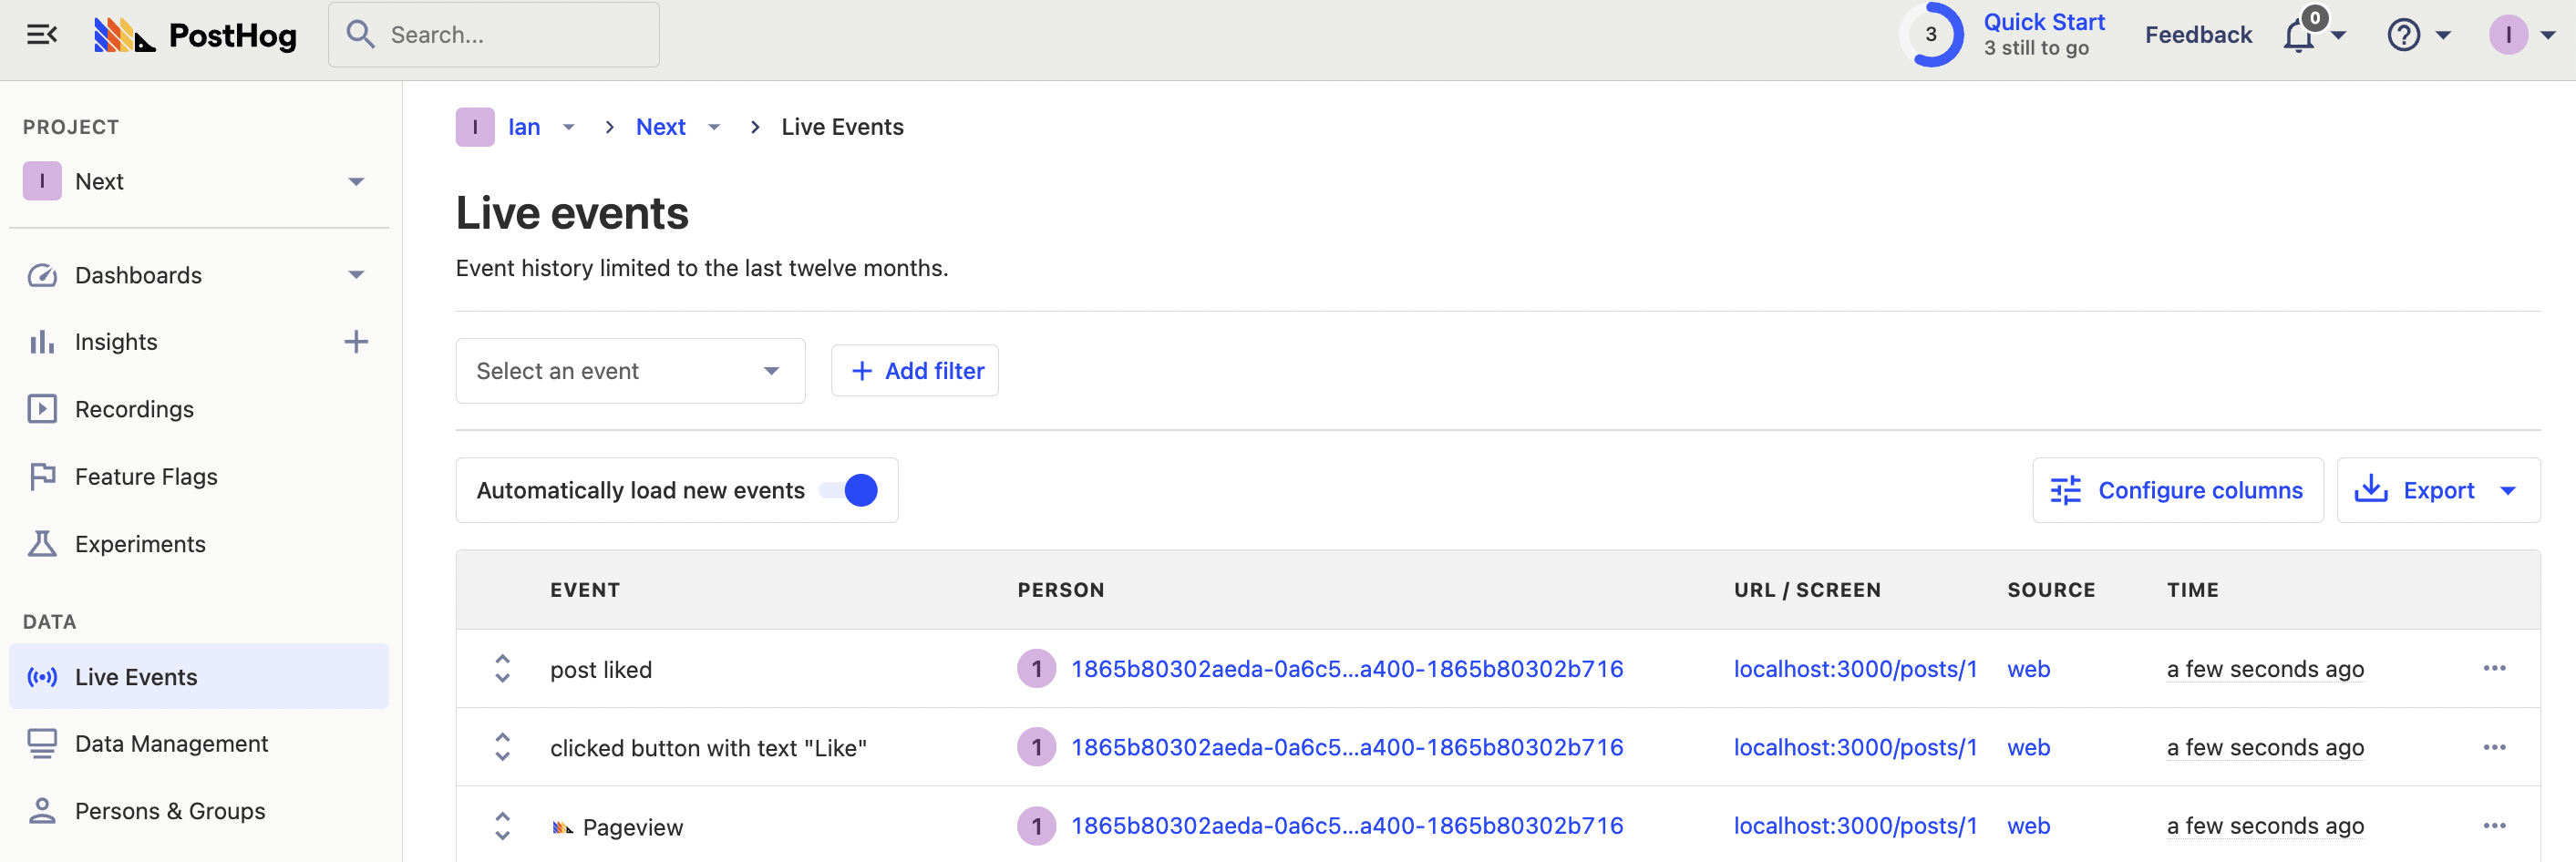The image size is (2576, 862).
Task: Click the Quick Start progress circle
Action: click(1931, 35)
